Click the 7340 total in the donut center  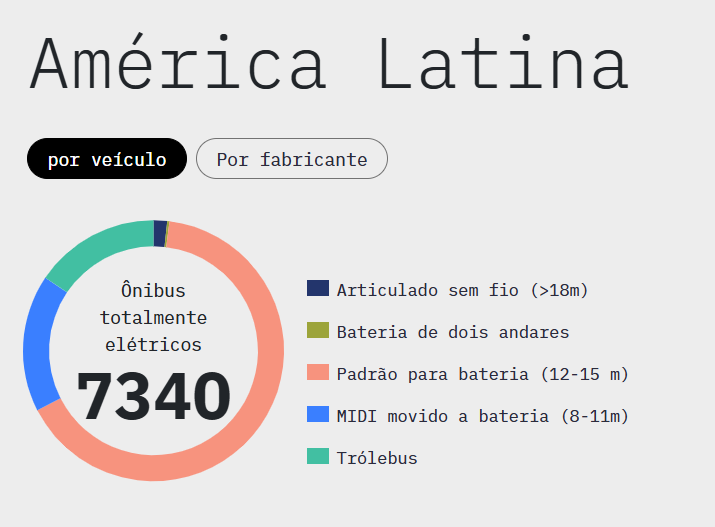point(154,397)
